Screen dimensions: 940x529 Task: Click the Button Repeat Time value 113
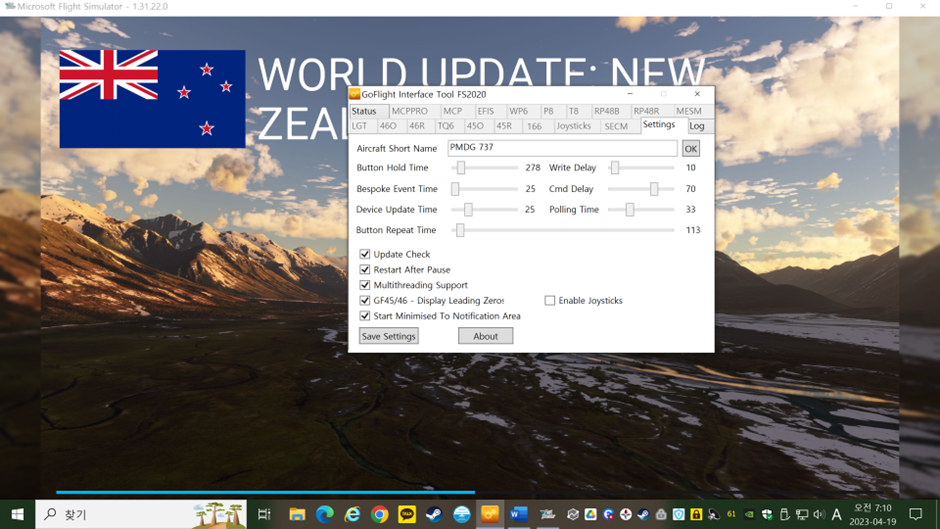[693, 230]
